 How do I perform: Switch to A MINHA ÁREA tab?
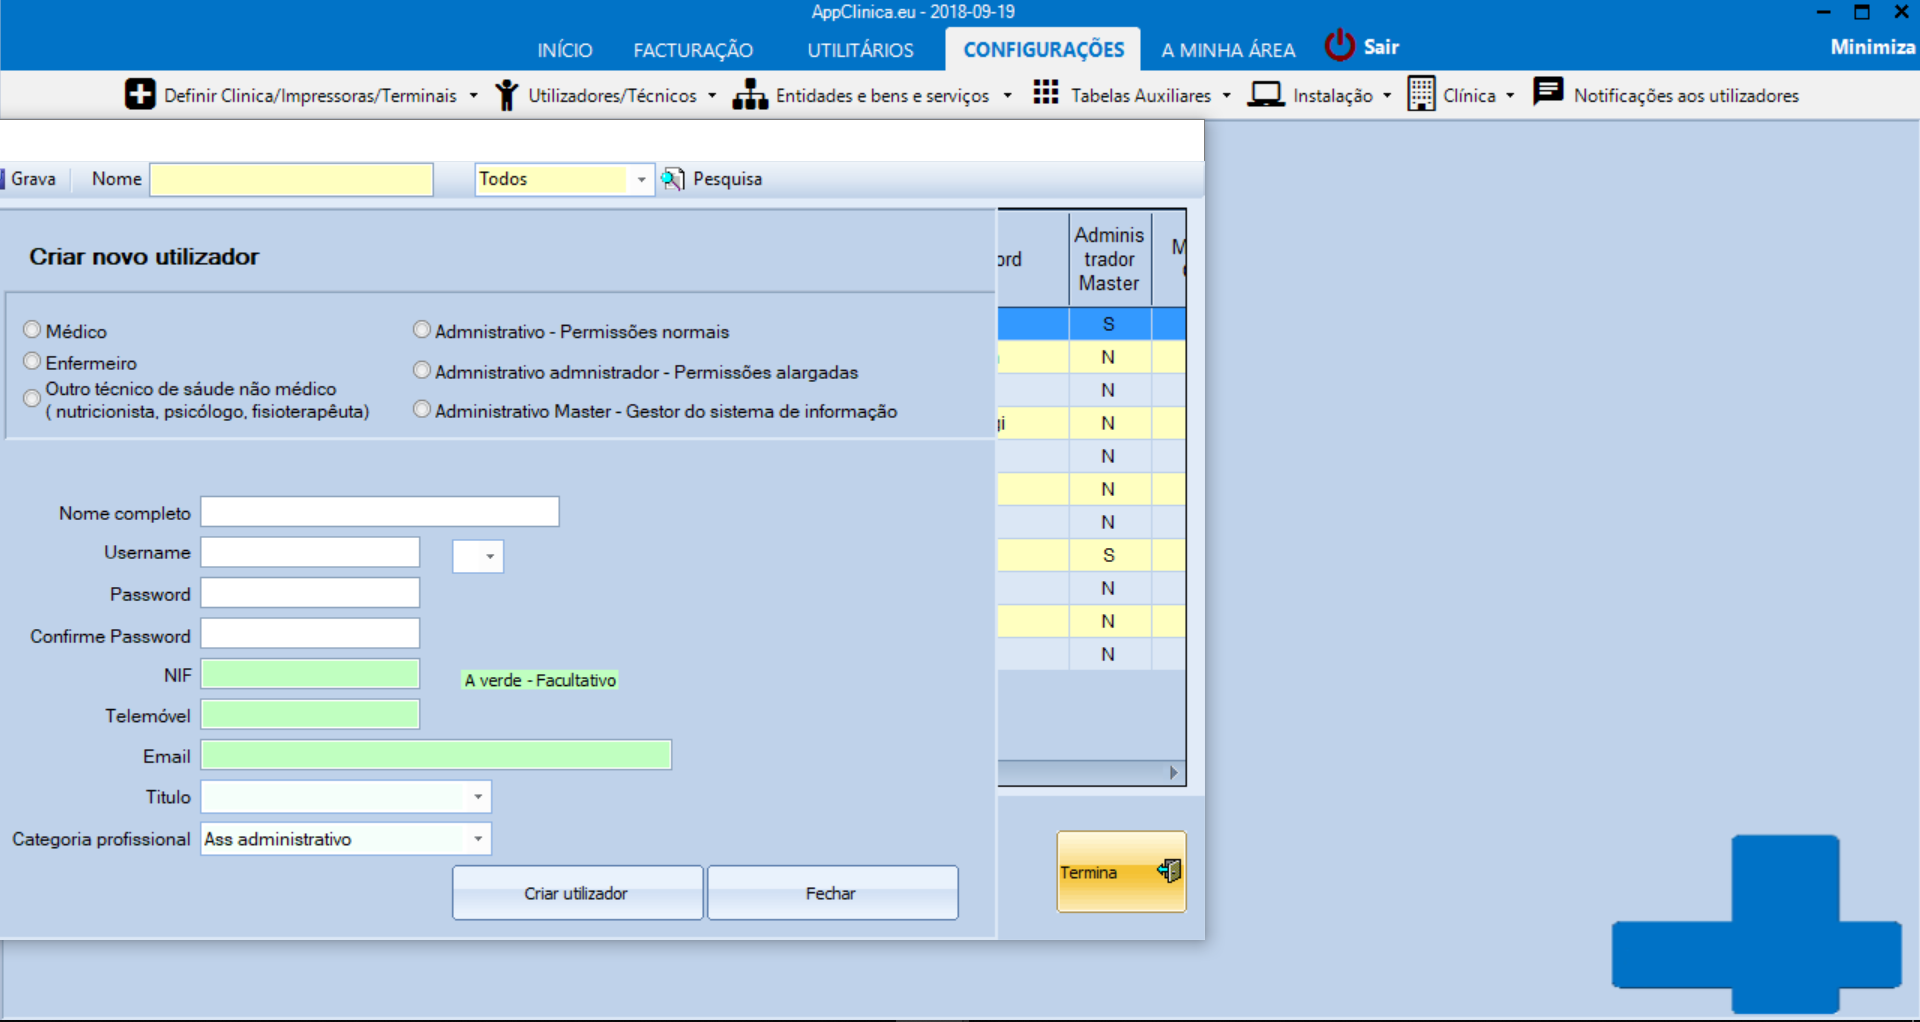click(1228, 50)
